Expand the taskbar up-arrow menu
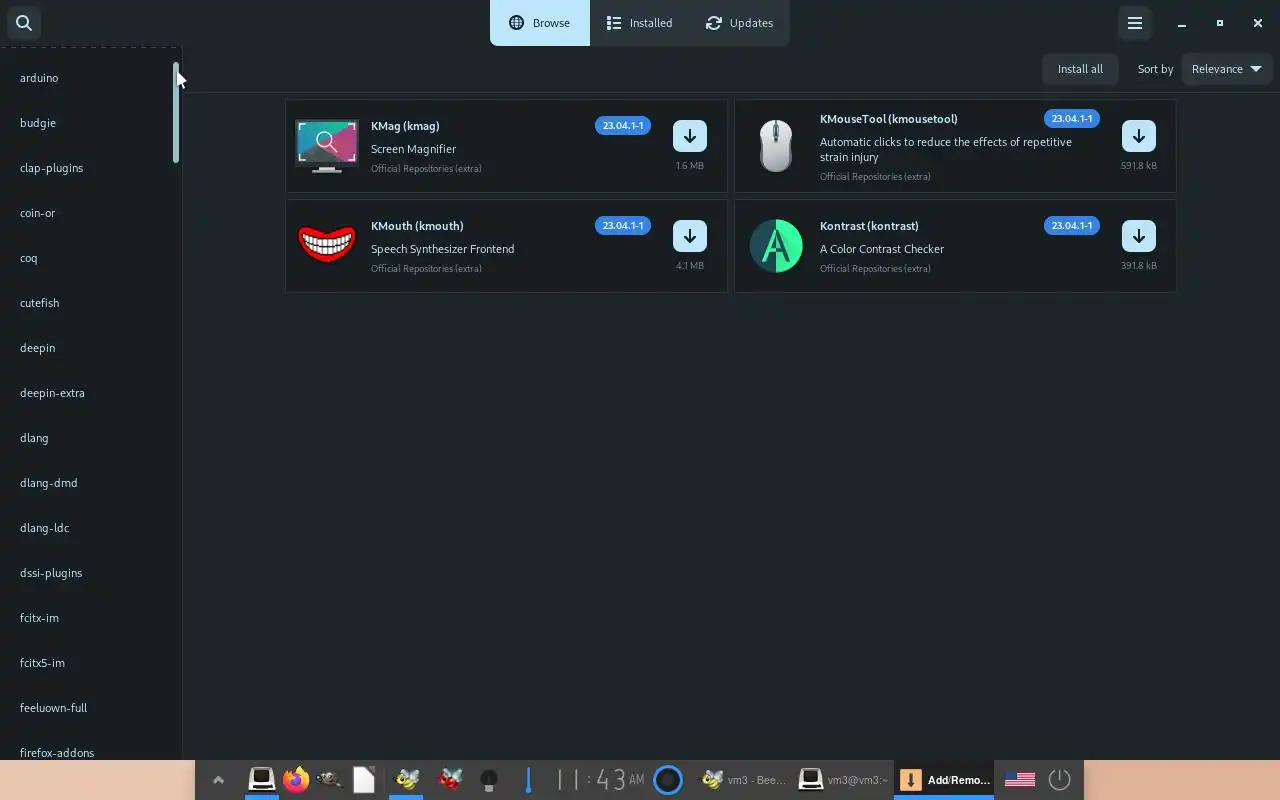The height and width of the screenshot is (800, 1280). pos(218,780)
